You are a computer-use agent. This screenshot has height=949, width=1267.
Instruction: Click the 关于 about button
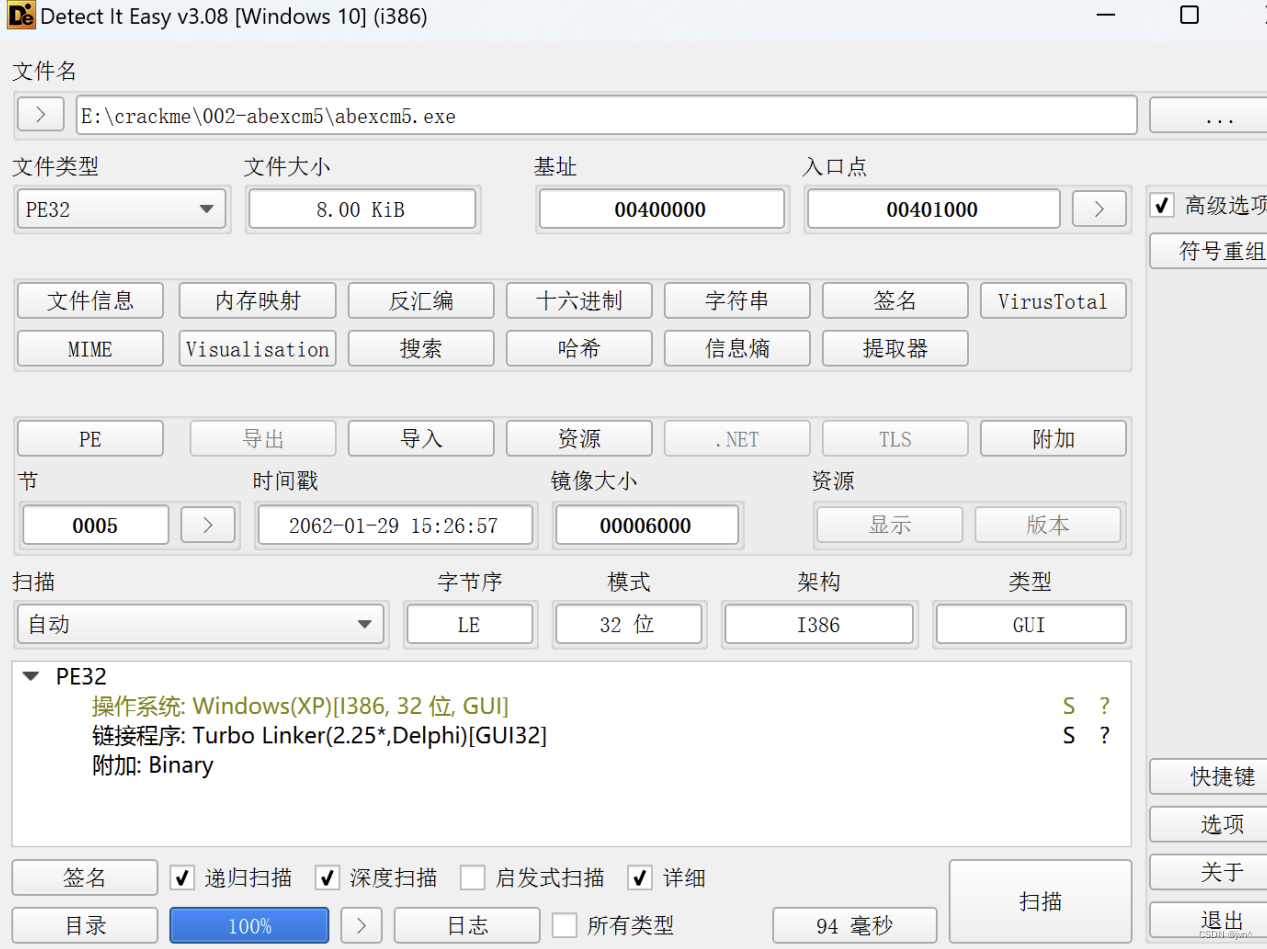(1208, 872)
